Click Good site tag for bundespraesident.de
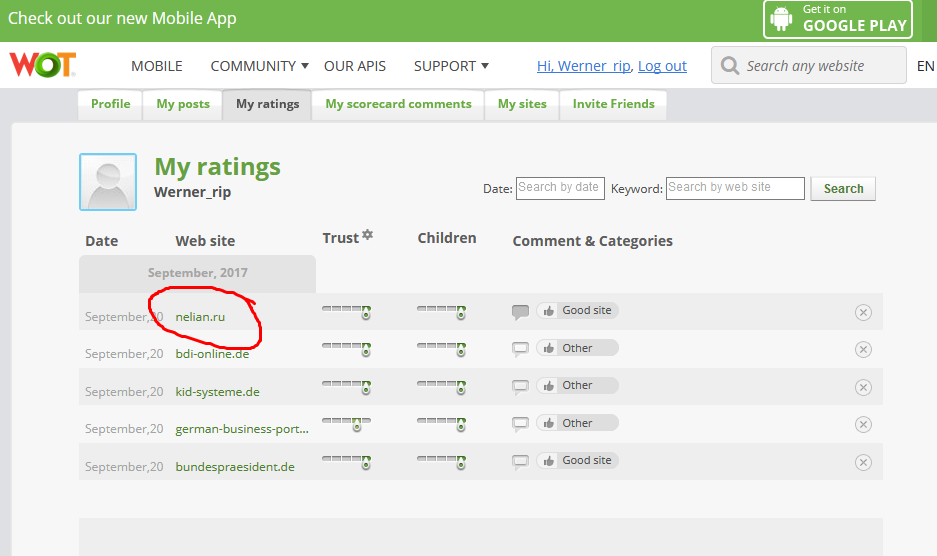This screenshot has height=556, width=937. pos(577,460)
